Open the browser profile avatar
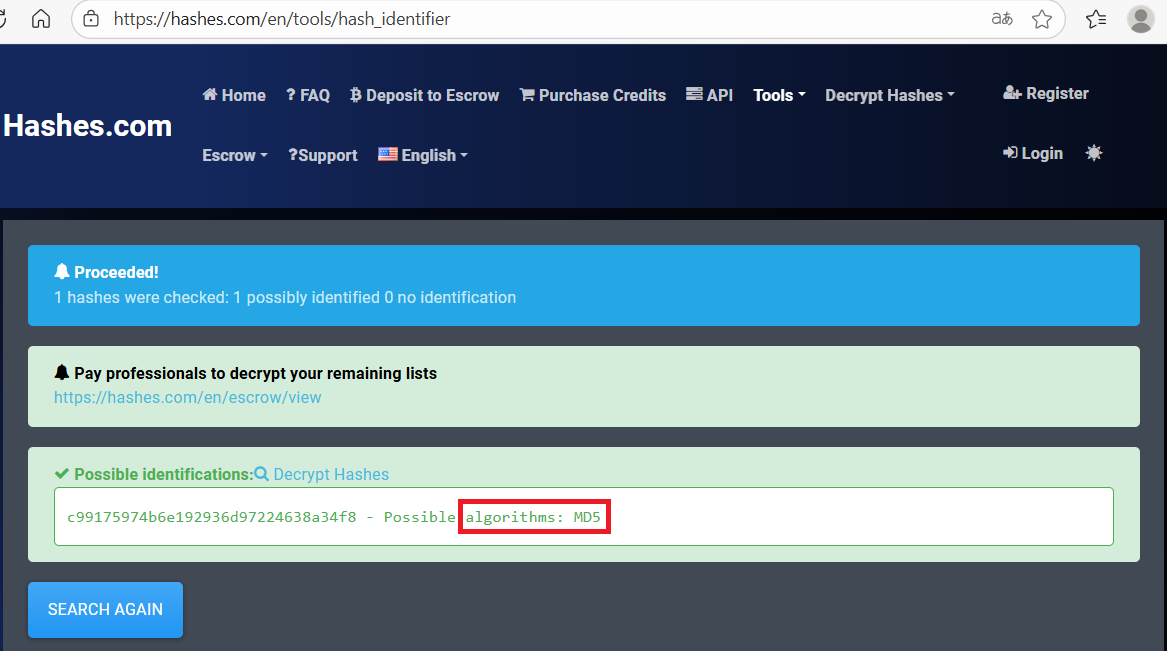The width and height of the screenshot is (1167, 651). (x=1139, y=19)
